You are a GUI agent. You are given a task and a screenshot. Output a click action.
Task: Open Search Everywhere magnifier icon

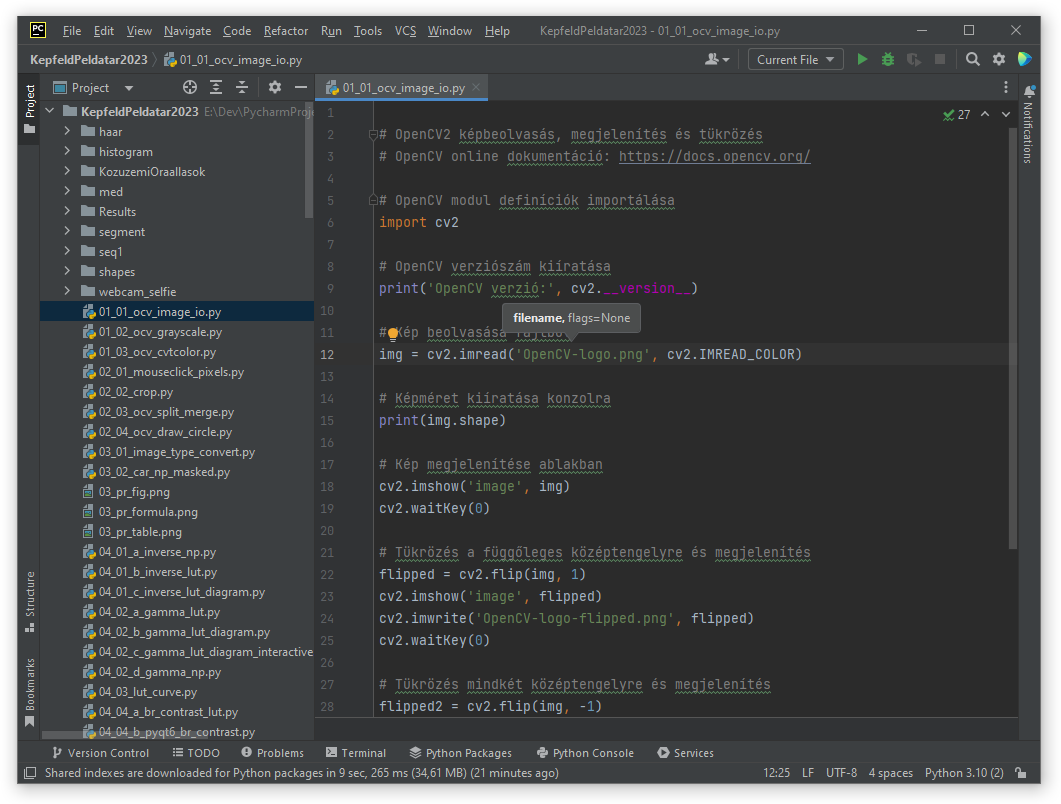[x=973, y=60]
